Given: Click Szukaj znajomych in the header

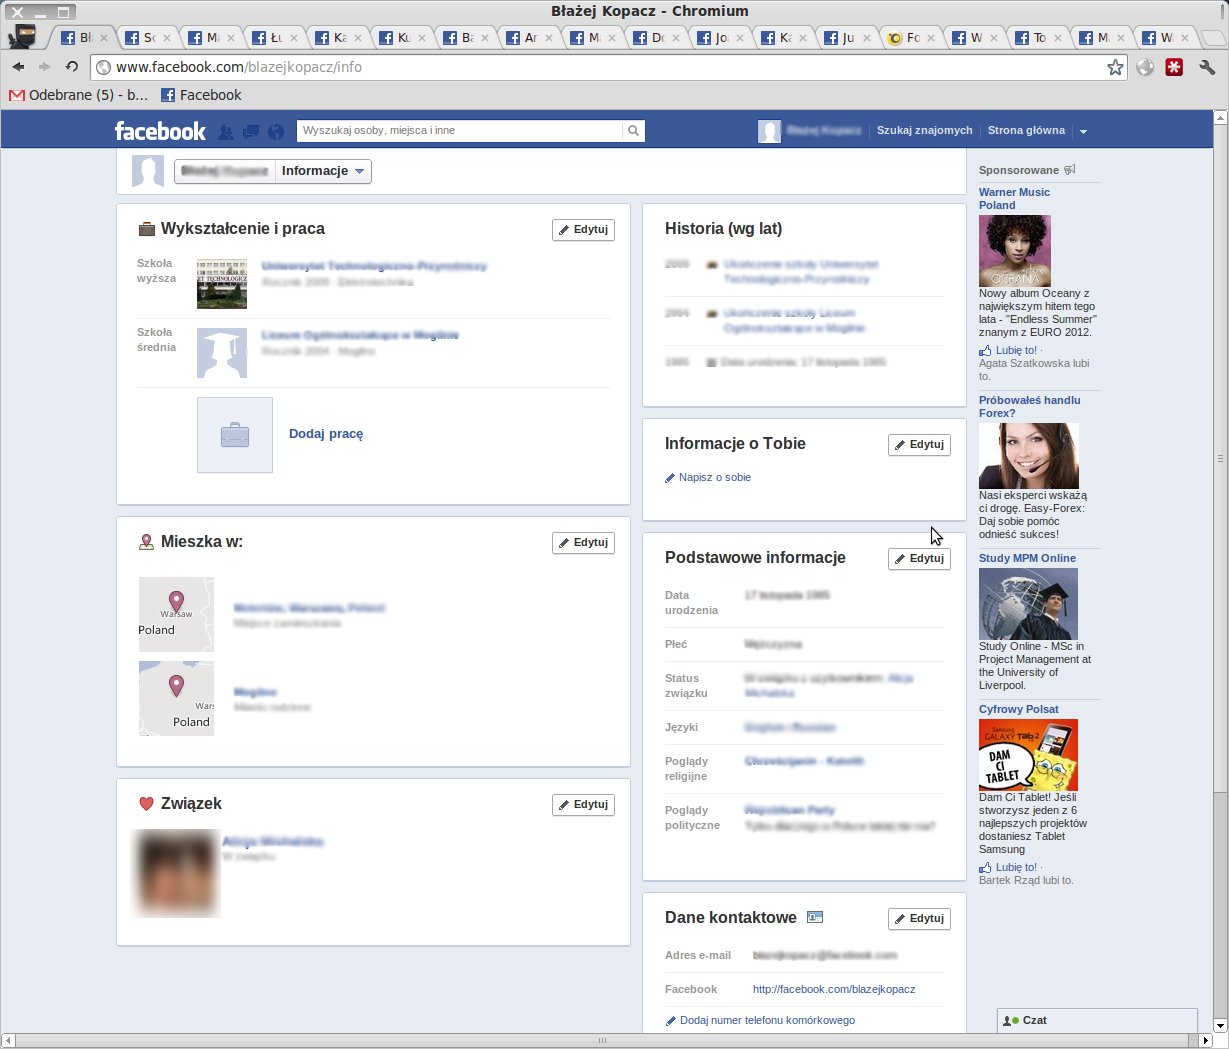Looking at the screenshot, I should point(925,131).
